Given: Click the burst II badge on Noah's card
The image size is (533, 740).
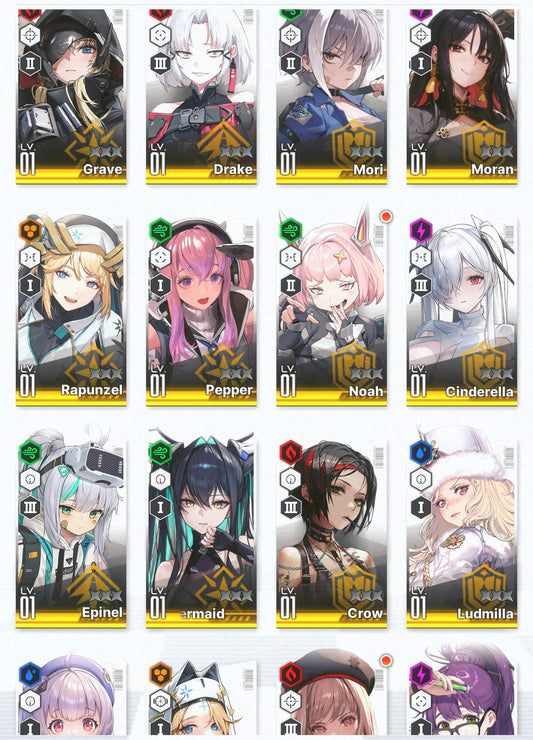Looking at the screenshot, I should coord(291,286).
